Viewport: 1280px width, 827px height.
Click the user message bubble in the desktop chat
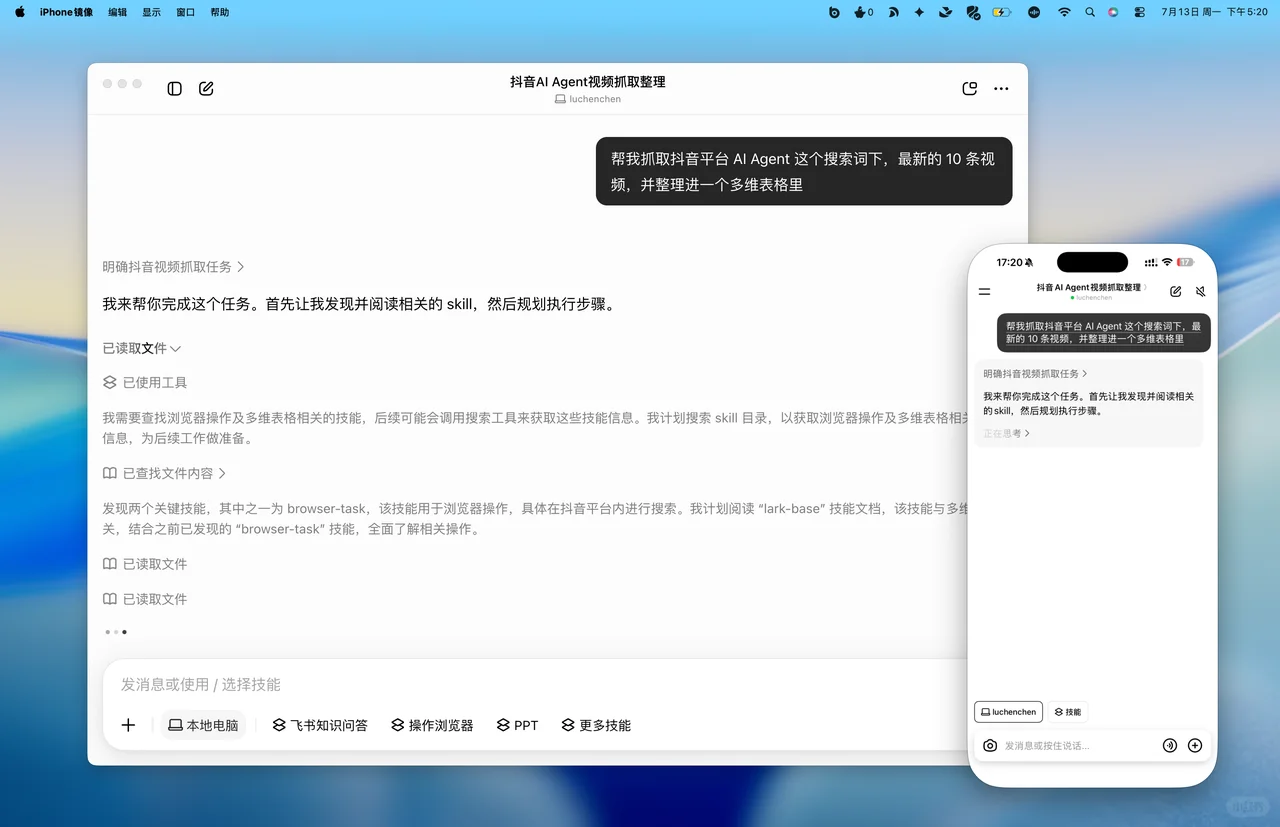[x=804, y=171]
